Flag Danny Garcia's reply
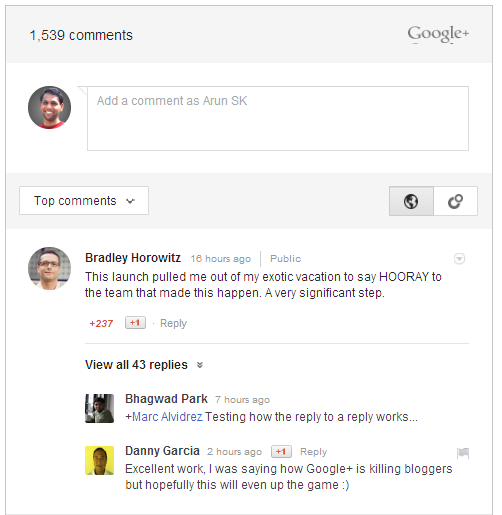This screenshot has width=502, height=515. tap(463, 453)
